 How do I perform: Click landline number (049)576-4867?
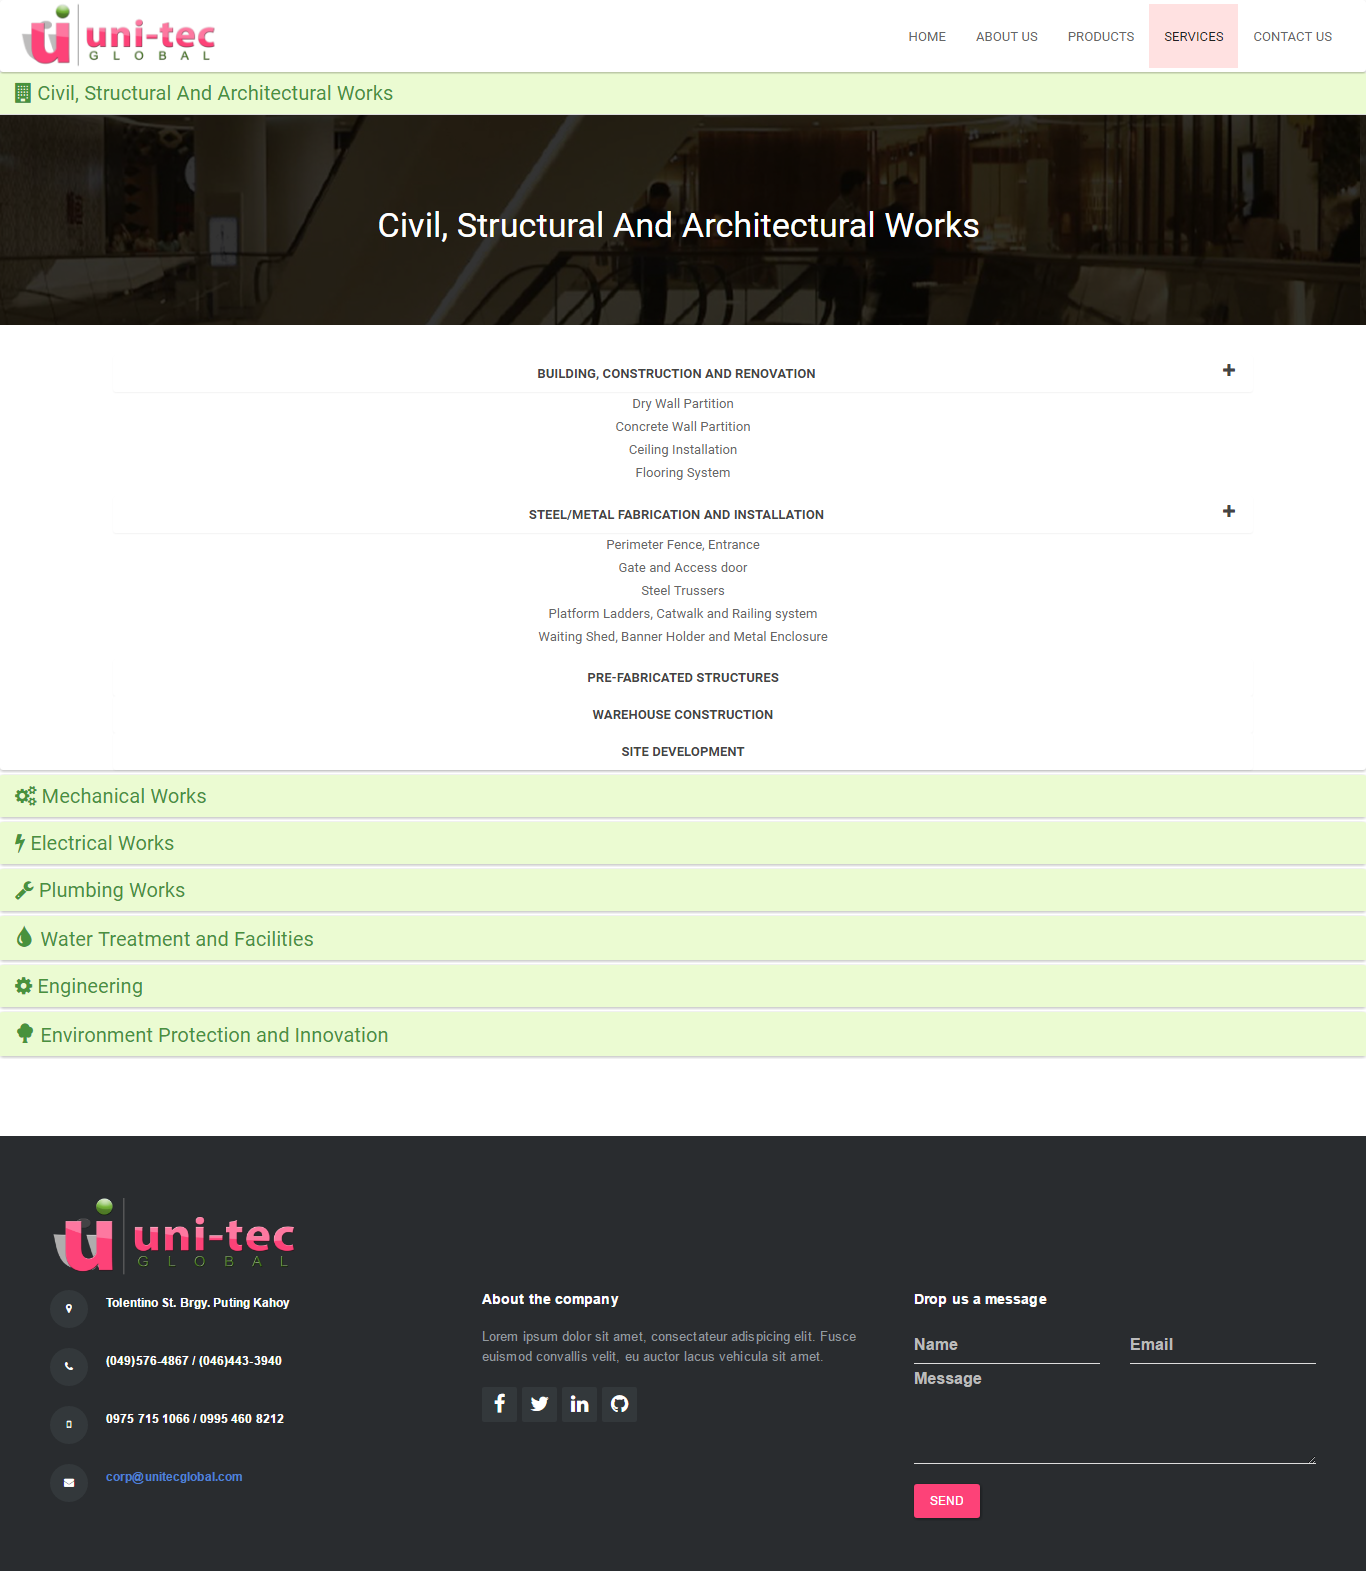click(147, 1361)
